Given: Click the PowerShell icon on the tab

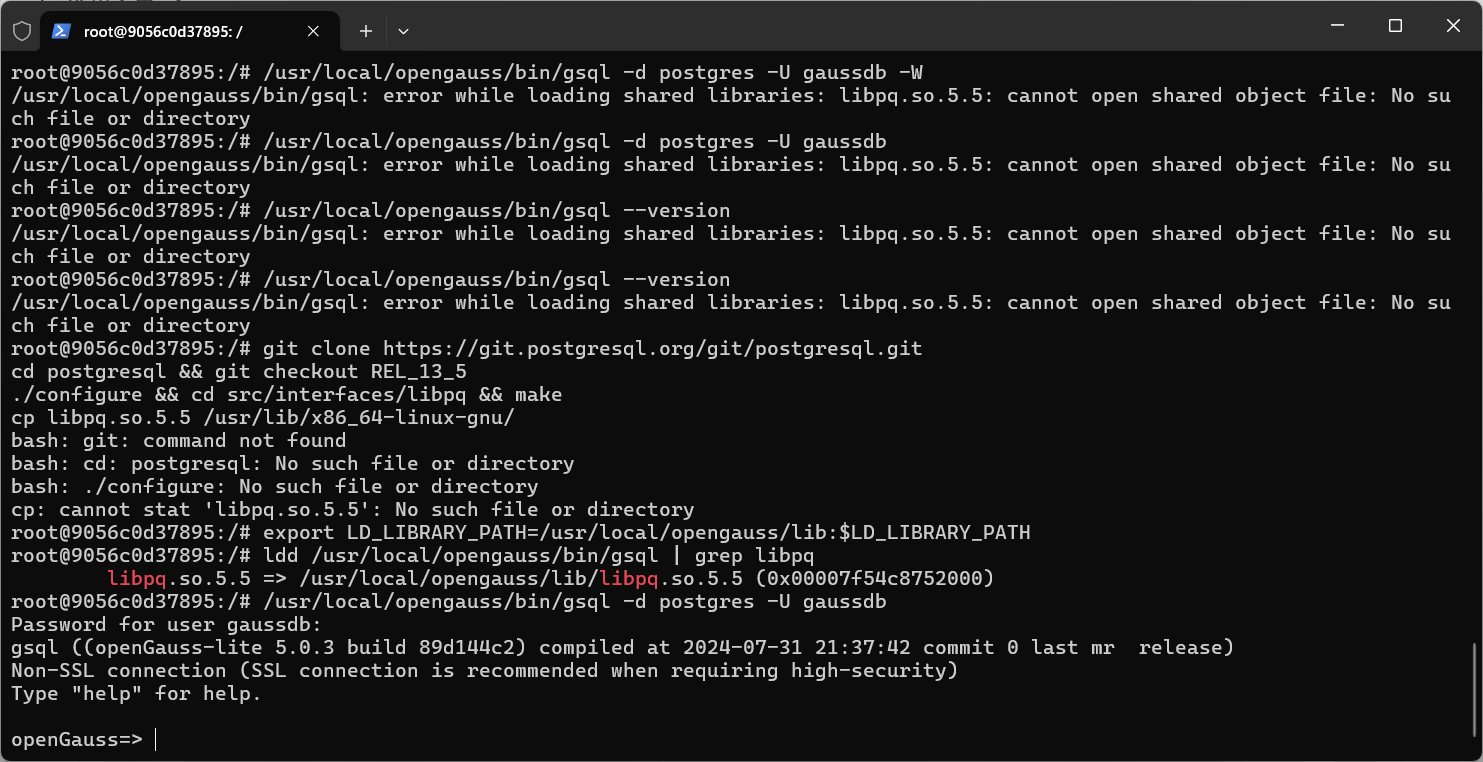Looking at the screenshot, I should tap(61, 31).
